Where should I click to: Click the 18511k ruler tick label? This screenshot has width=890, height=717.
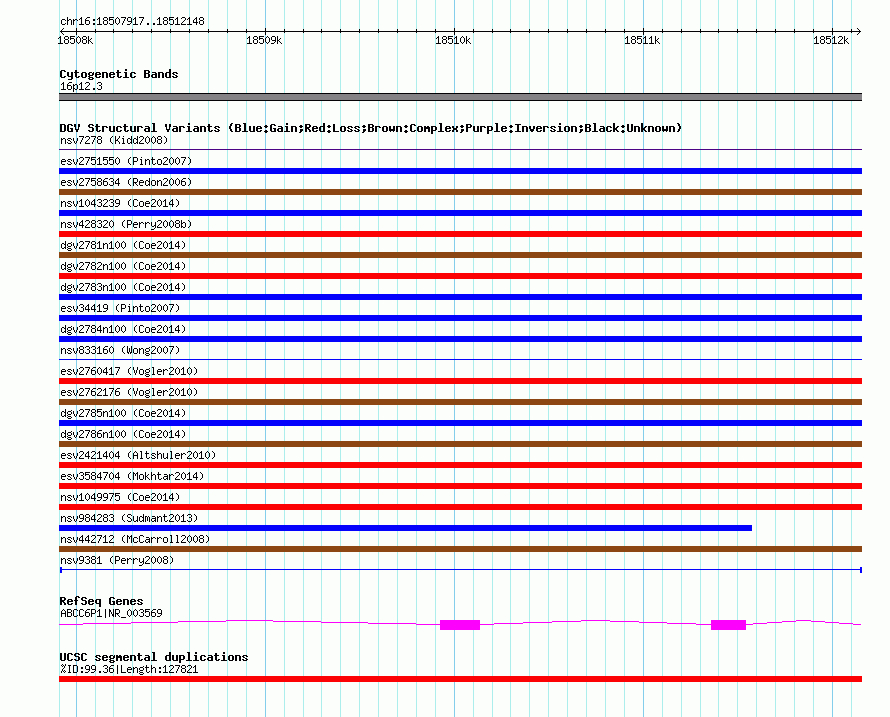point(642,40)
